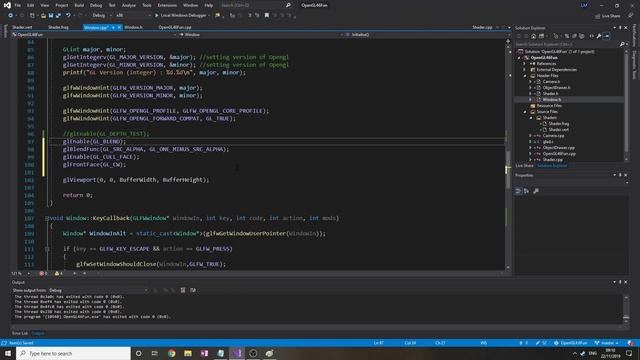Click the Navigate Backward toolbar icon
640x360 pixels.
click(x=11, y=16)
